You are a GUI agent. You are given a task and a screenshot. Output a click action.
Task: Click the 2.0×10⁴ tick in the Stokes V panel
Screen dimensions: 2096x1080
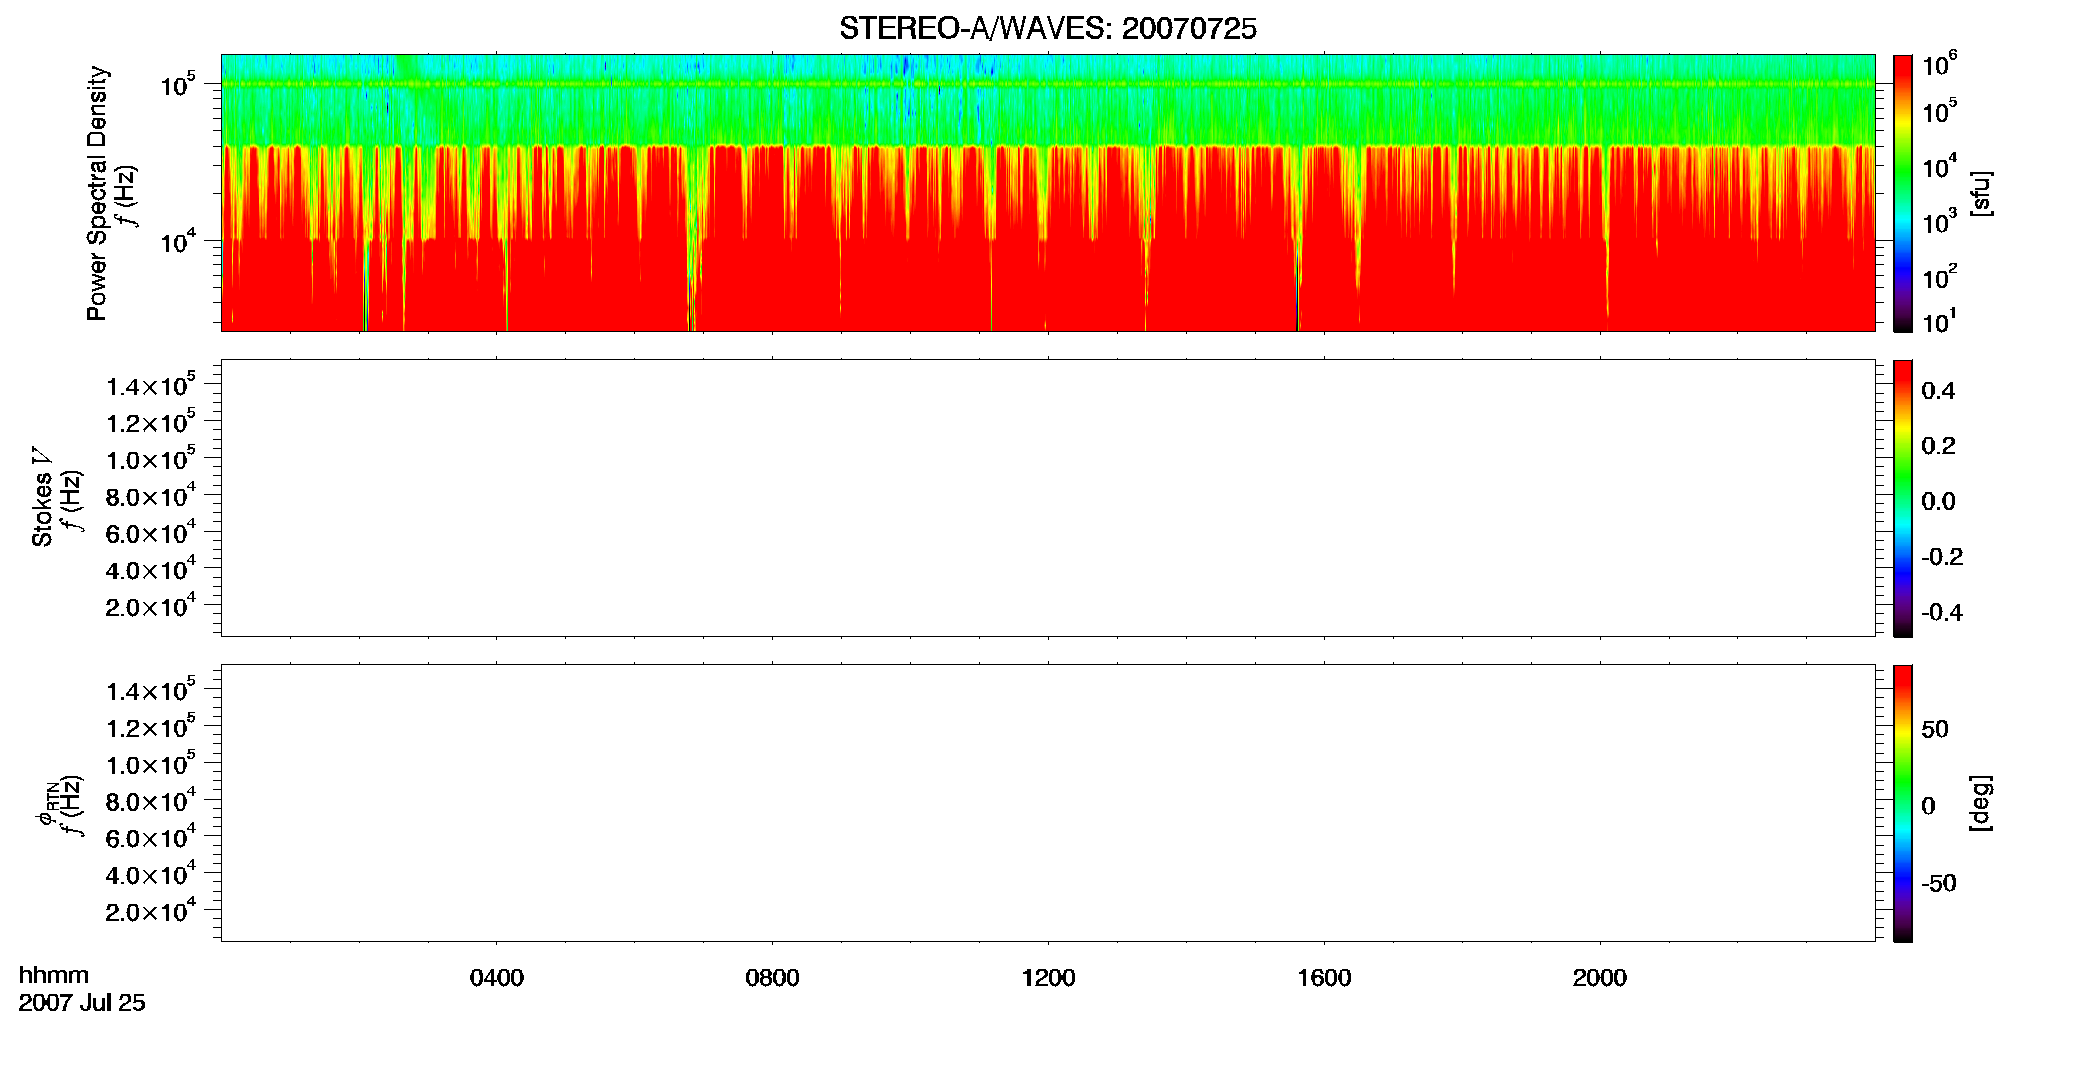point(151,606)
